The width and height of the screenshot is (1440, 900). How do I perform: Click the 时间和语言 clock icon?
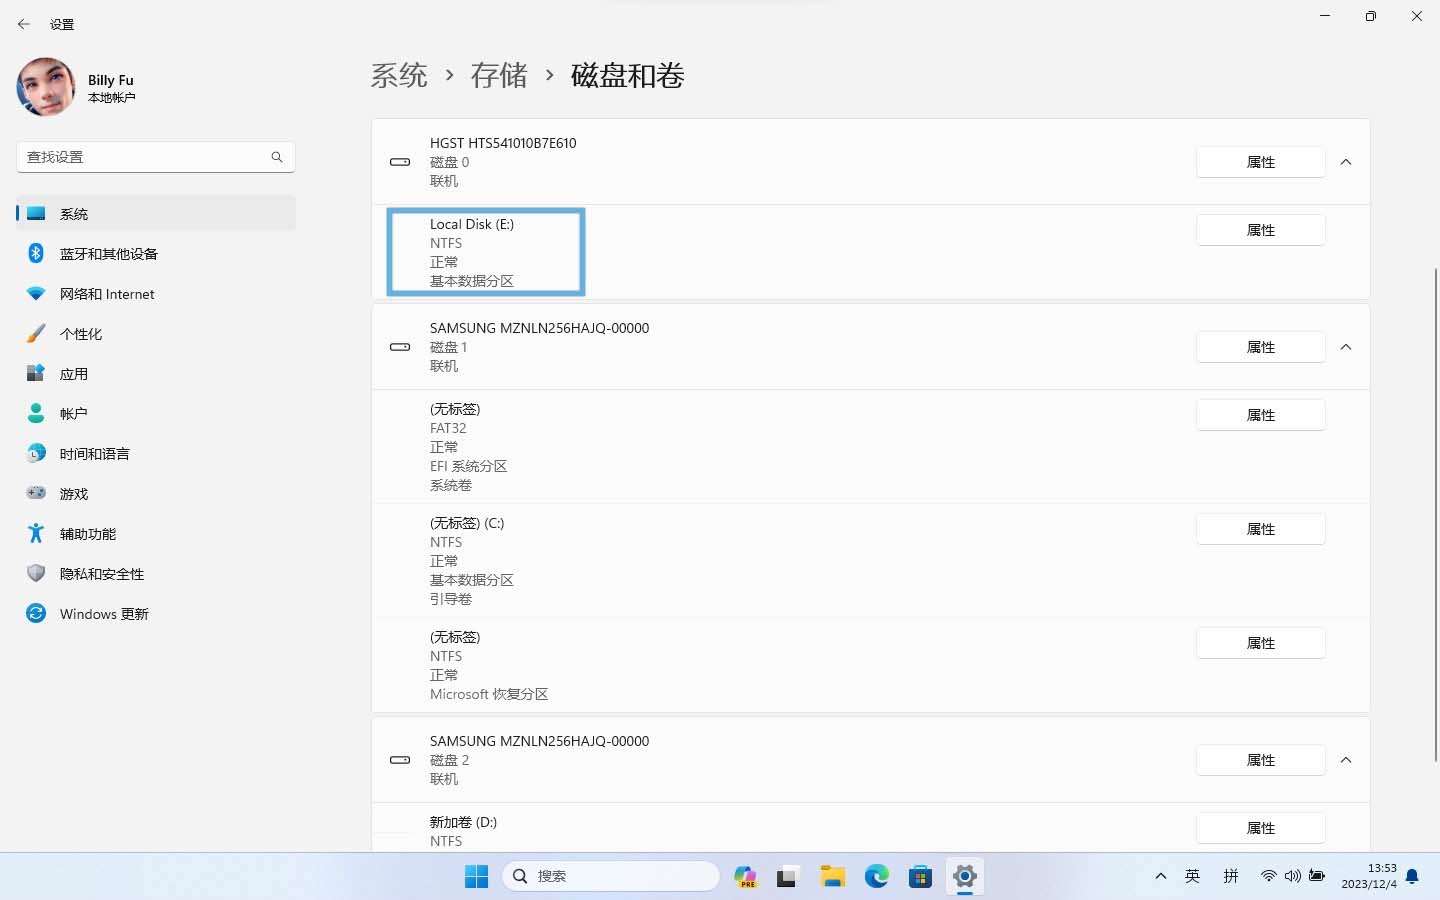coord(36,453)
